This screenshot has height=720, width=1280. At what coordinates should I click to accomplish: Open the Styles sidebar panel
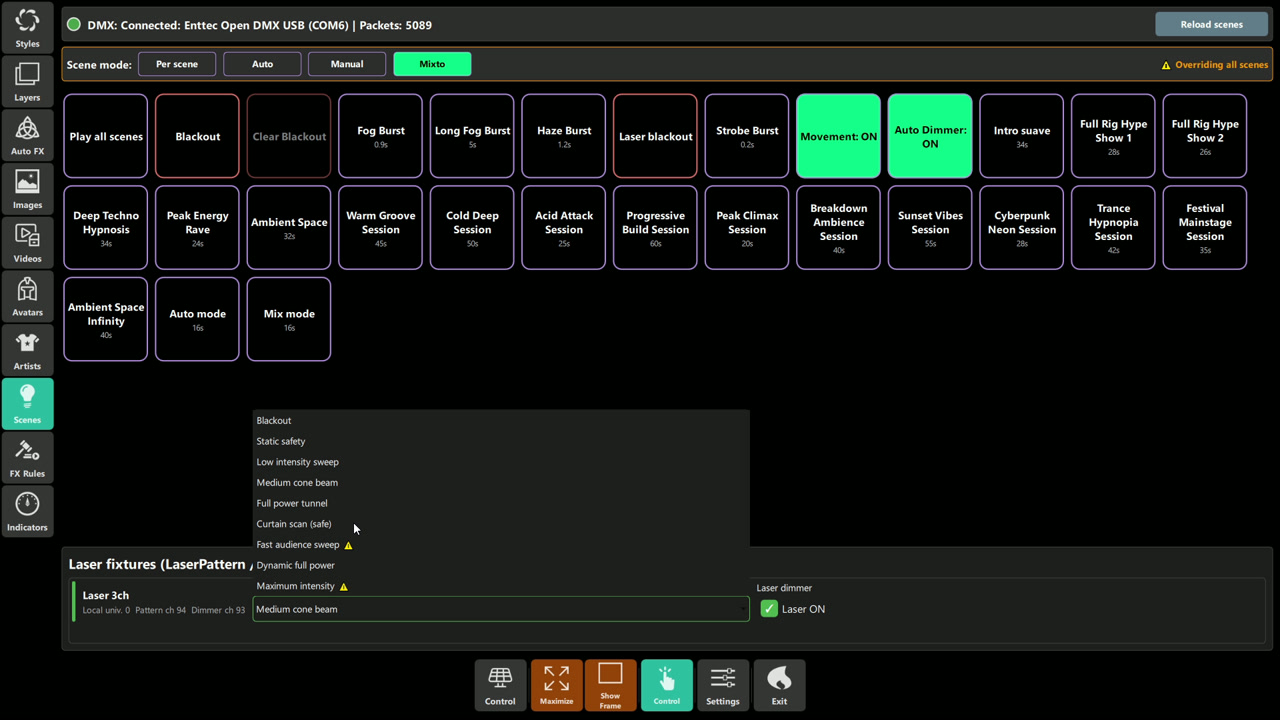click(27, 27)
